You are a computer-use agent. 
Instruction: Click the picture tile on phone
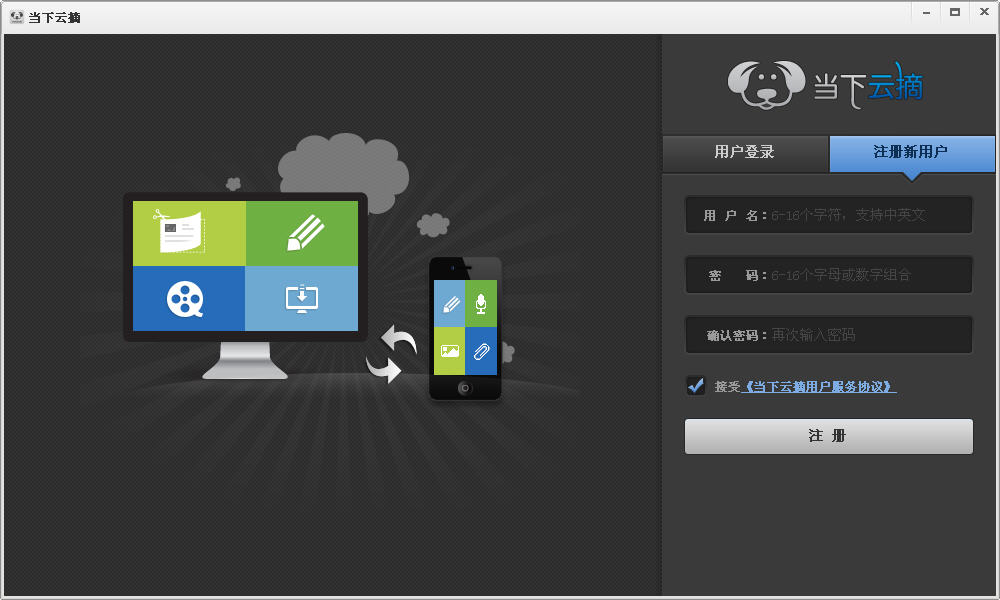pyautogui.click(x=450, y=351)
